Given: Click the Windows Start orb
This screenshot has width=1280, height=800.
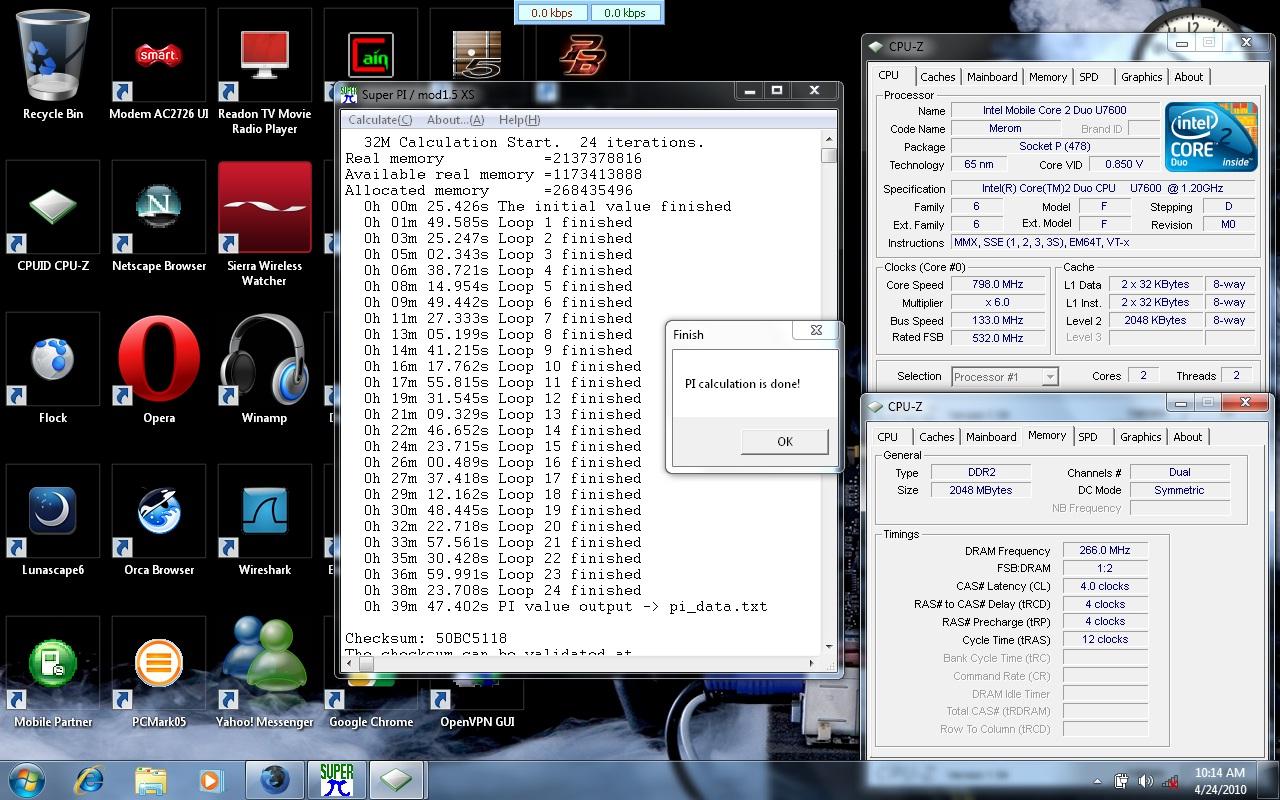Looking at the screenshot, I should 26,779.
